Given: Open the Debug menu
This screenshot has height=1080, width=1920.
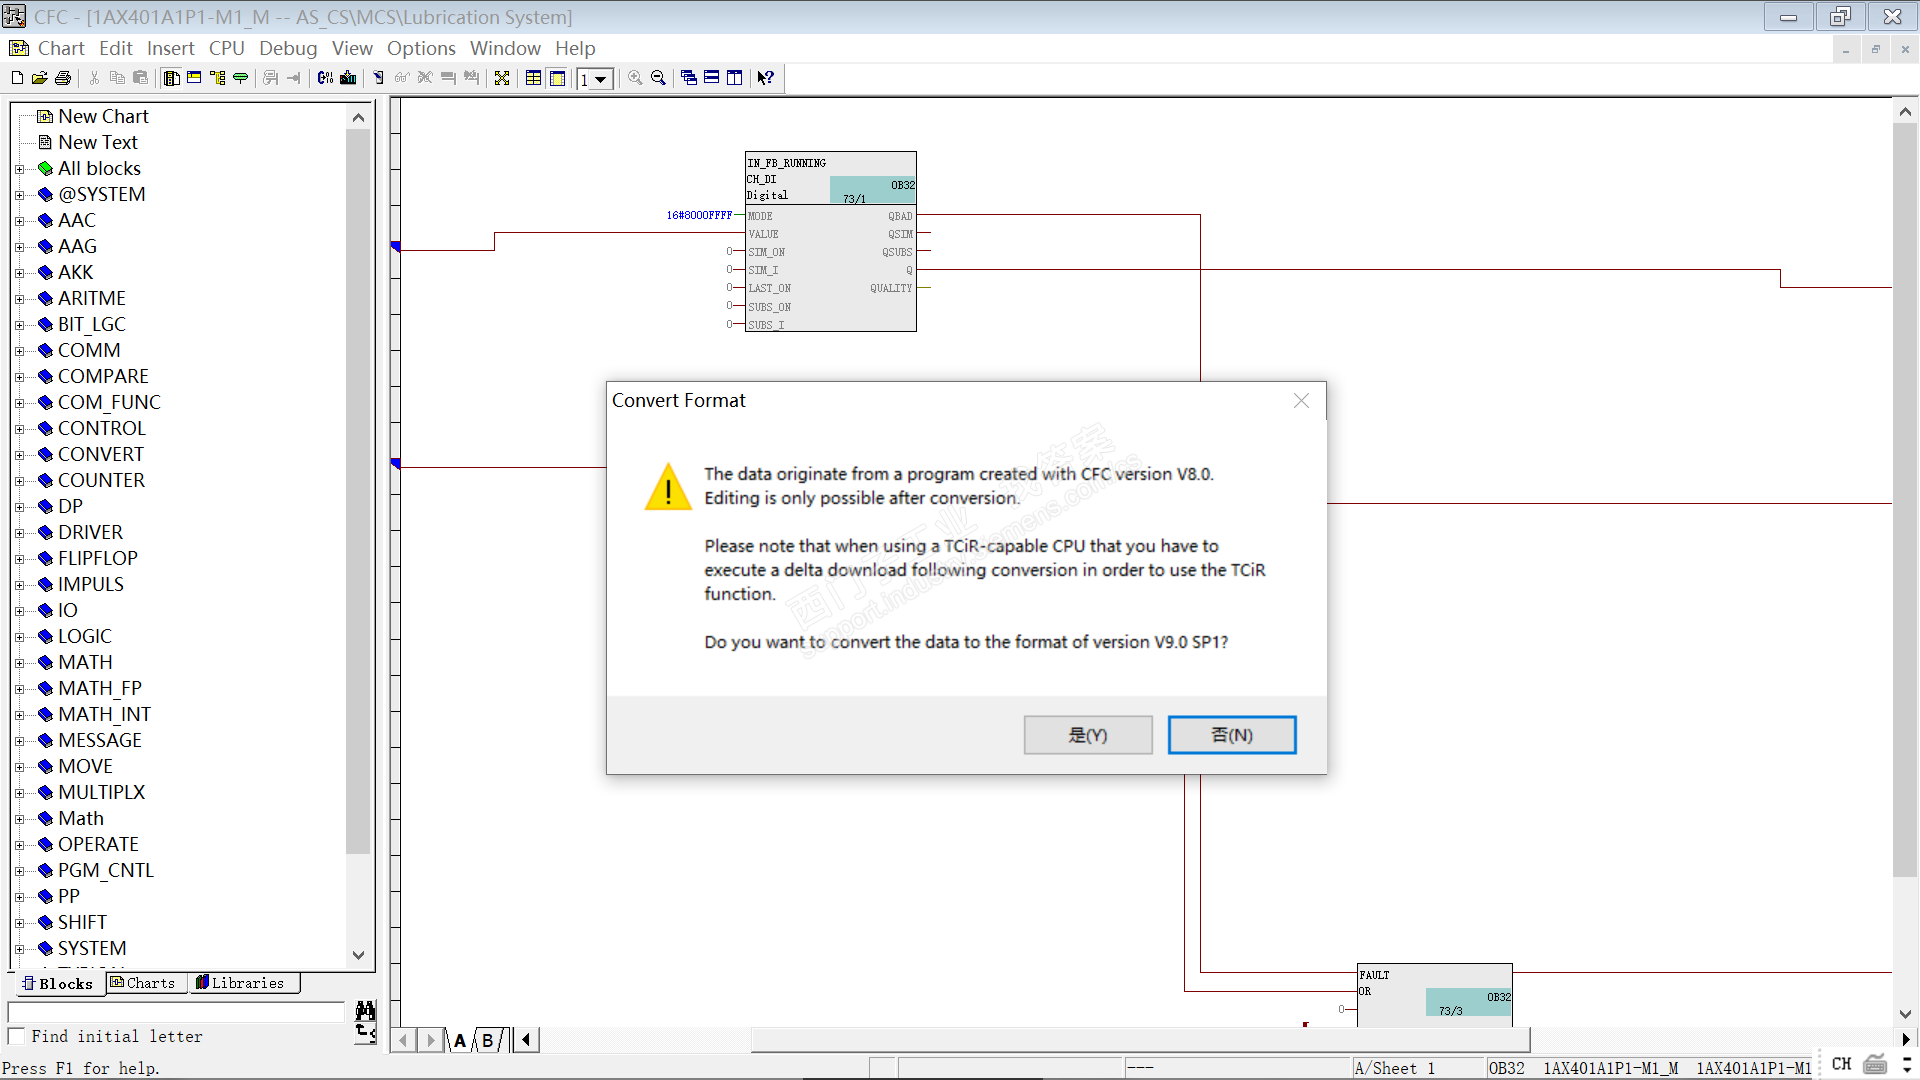Looking at the screenshot, I should pyautogui.click(x=287, y=48).
